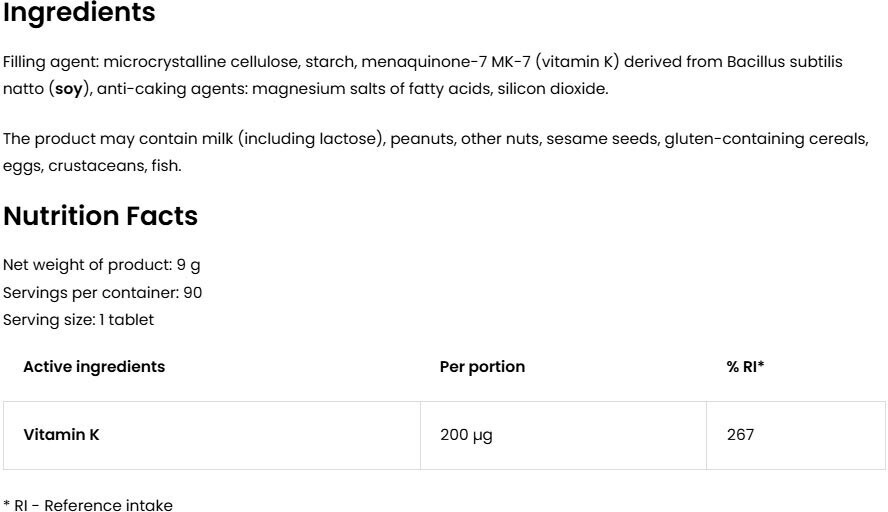The image size is (888, 512).
Task: Click the allergen text mentioning peanuts
Action: coord(422,139)
